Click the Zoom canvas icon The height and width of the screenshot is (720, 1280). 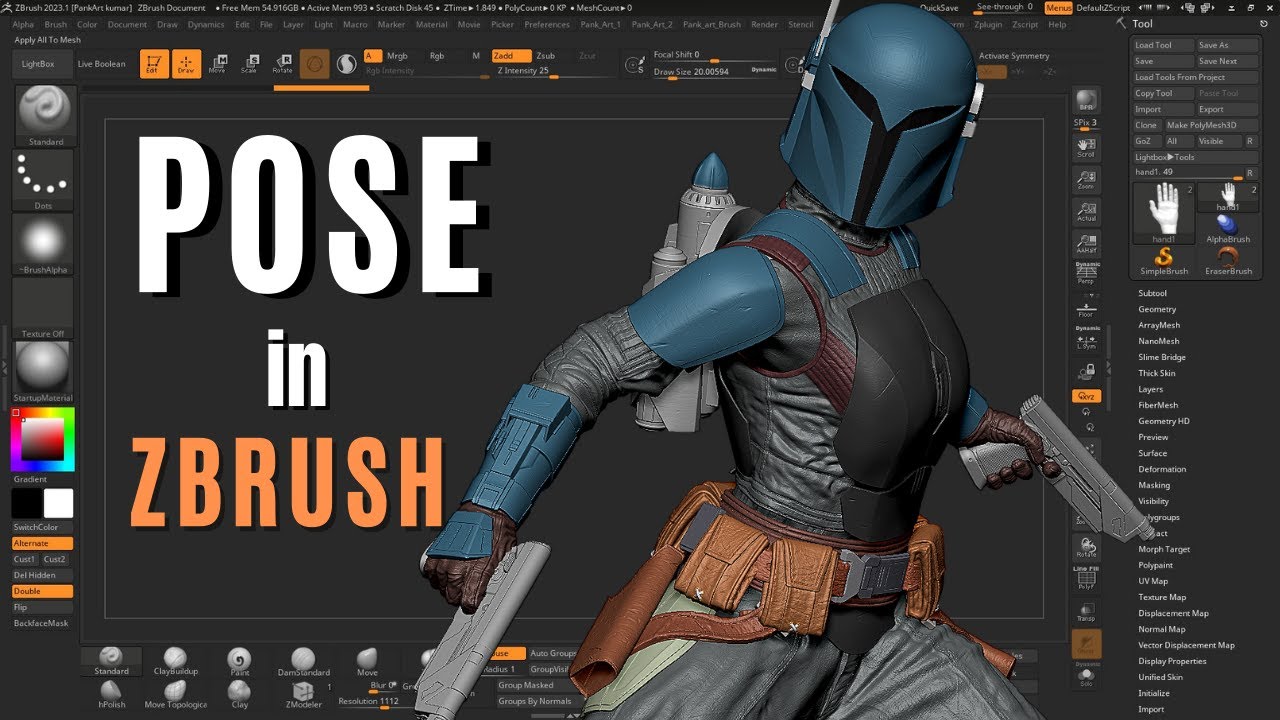(x=1085, y=179)
